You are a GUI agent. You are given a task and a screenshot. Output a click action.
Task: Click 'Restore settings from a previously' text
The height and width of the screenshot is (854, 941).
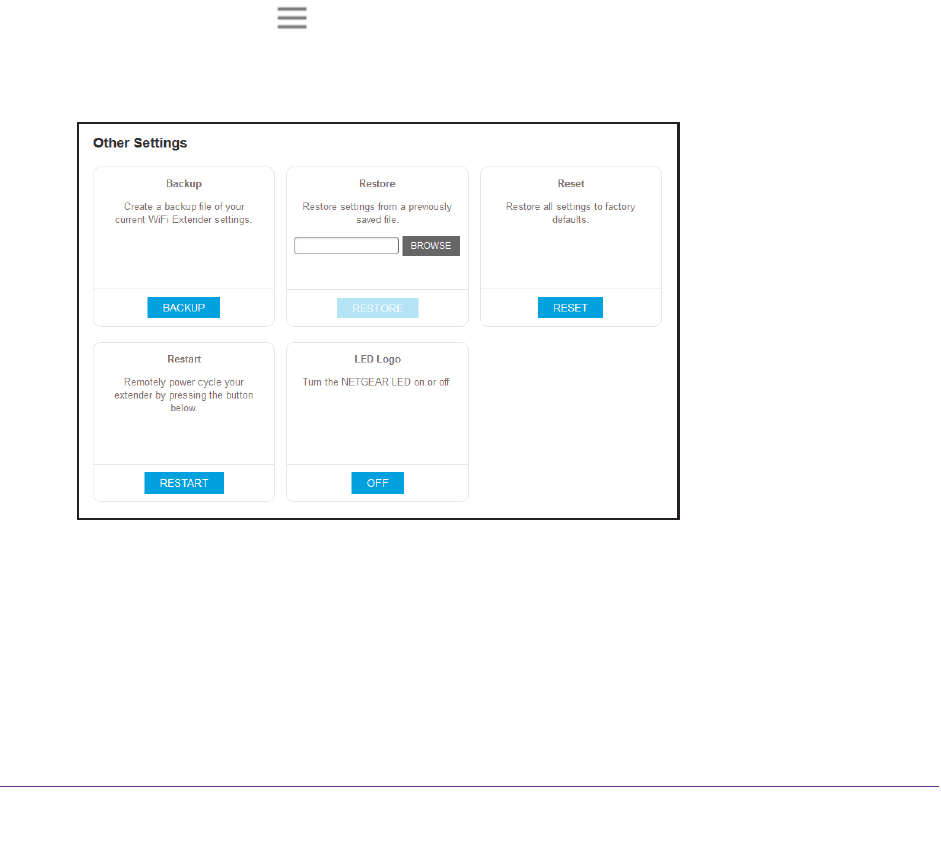pyautogui.click(x=377, y=206)
